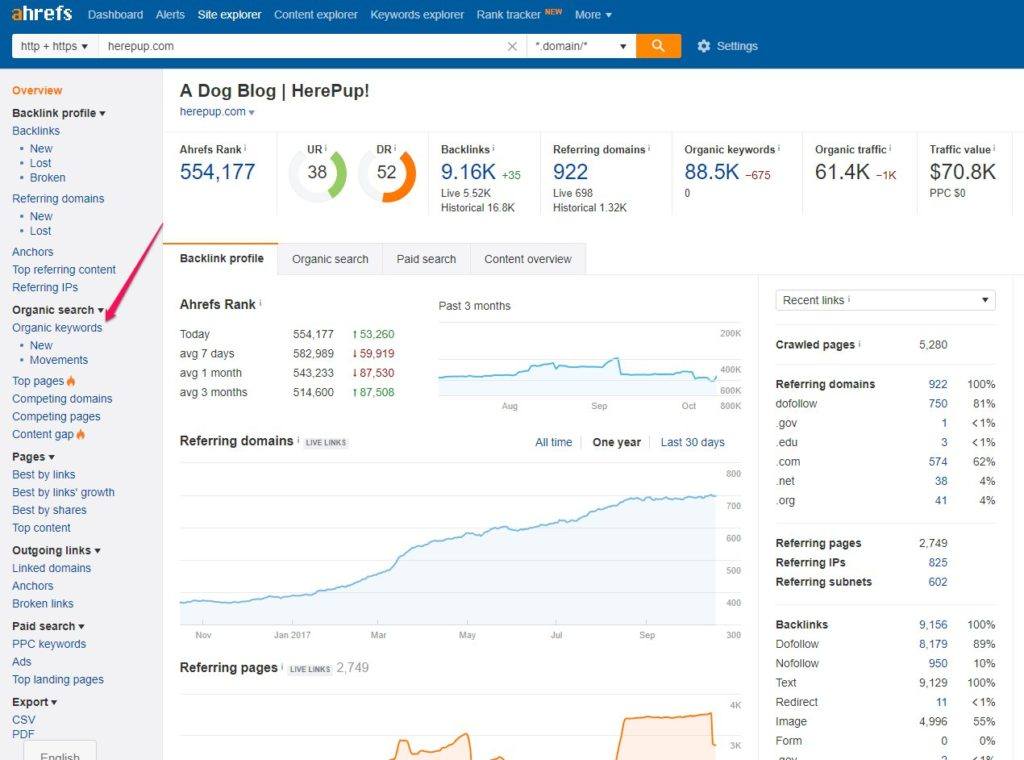Image resolution: width=1024 pixels, height=760 pixels.
Task: Go to Dashboard in top navigation
Action: pyautogui.click(x=116, y=14)
